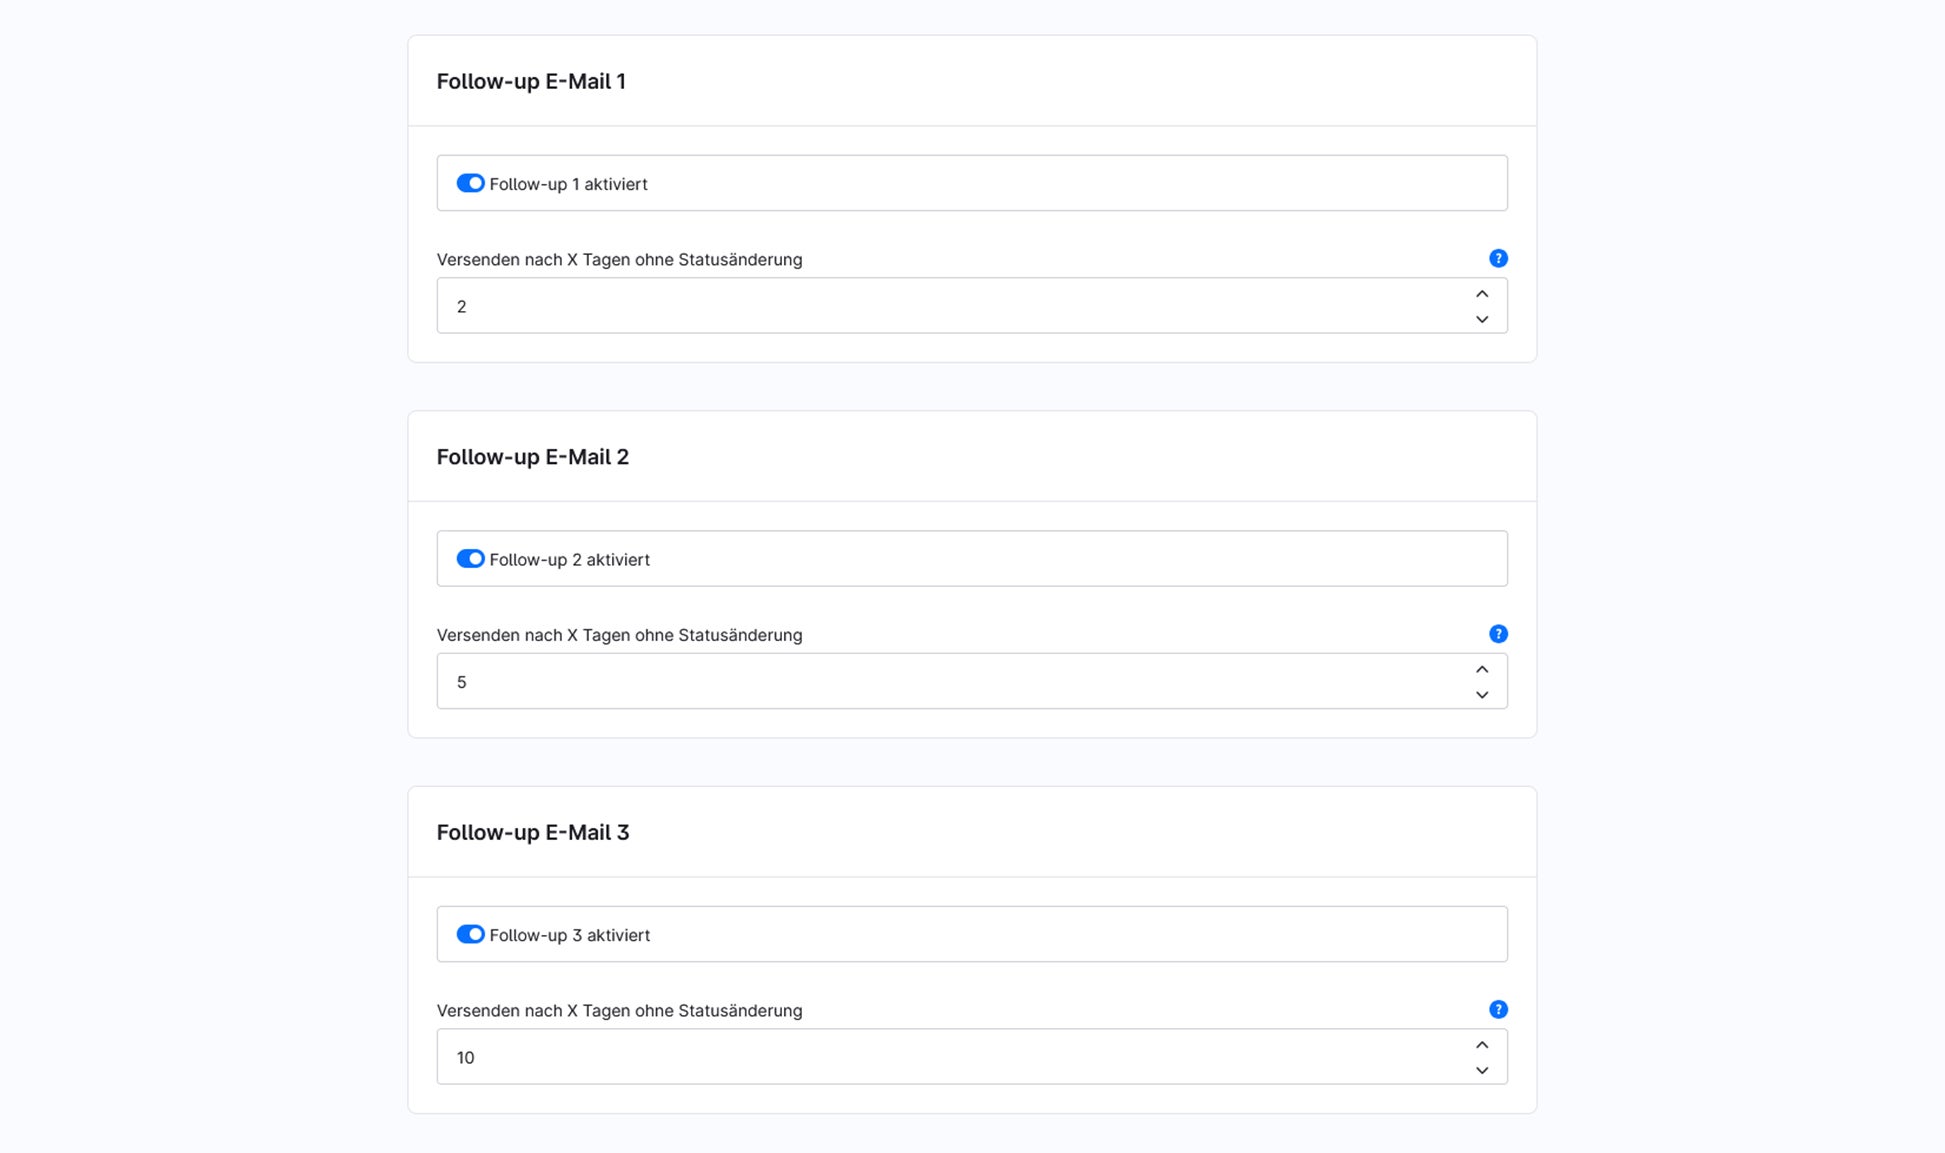This screenshot has height=1153, width=1945.
Task: Decrease days value for Follow-up E-Mail 1
Action: [x=1482, y=319]
